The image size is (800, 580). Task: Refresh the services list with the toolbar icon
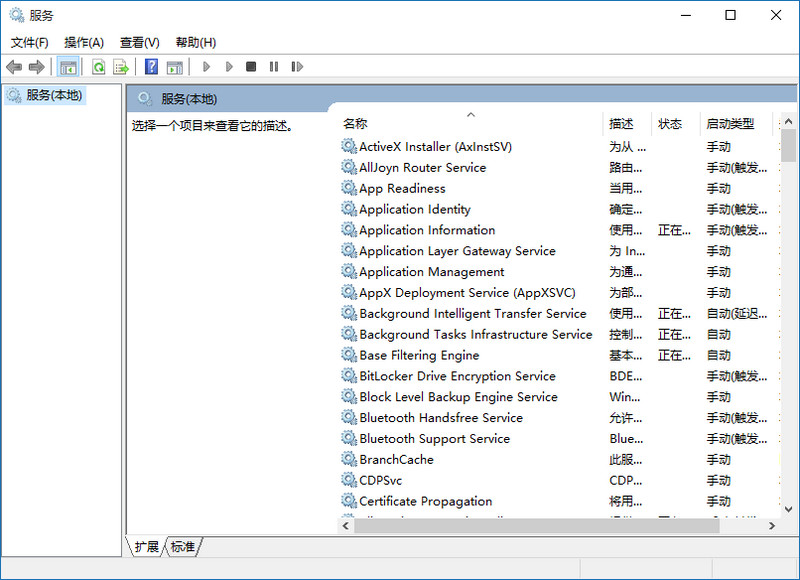(97, 66)
